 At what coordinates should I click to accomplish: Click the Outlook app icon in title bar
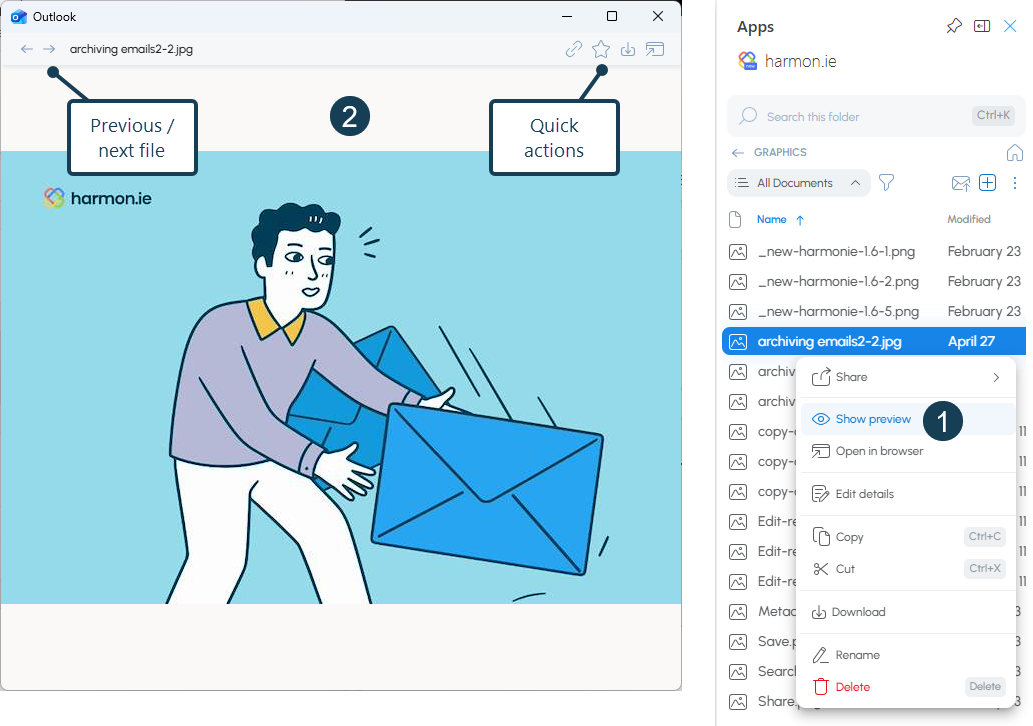(18, 16)
